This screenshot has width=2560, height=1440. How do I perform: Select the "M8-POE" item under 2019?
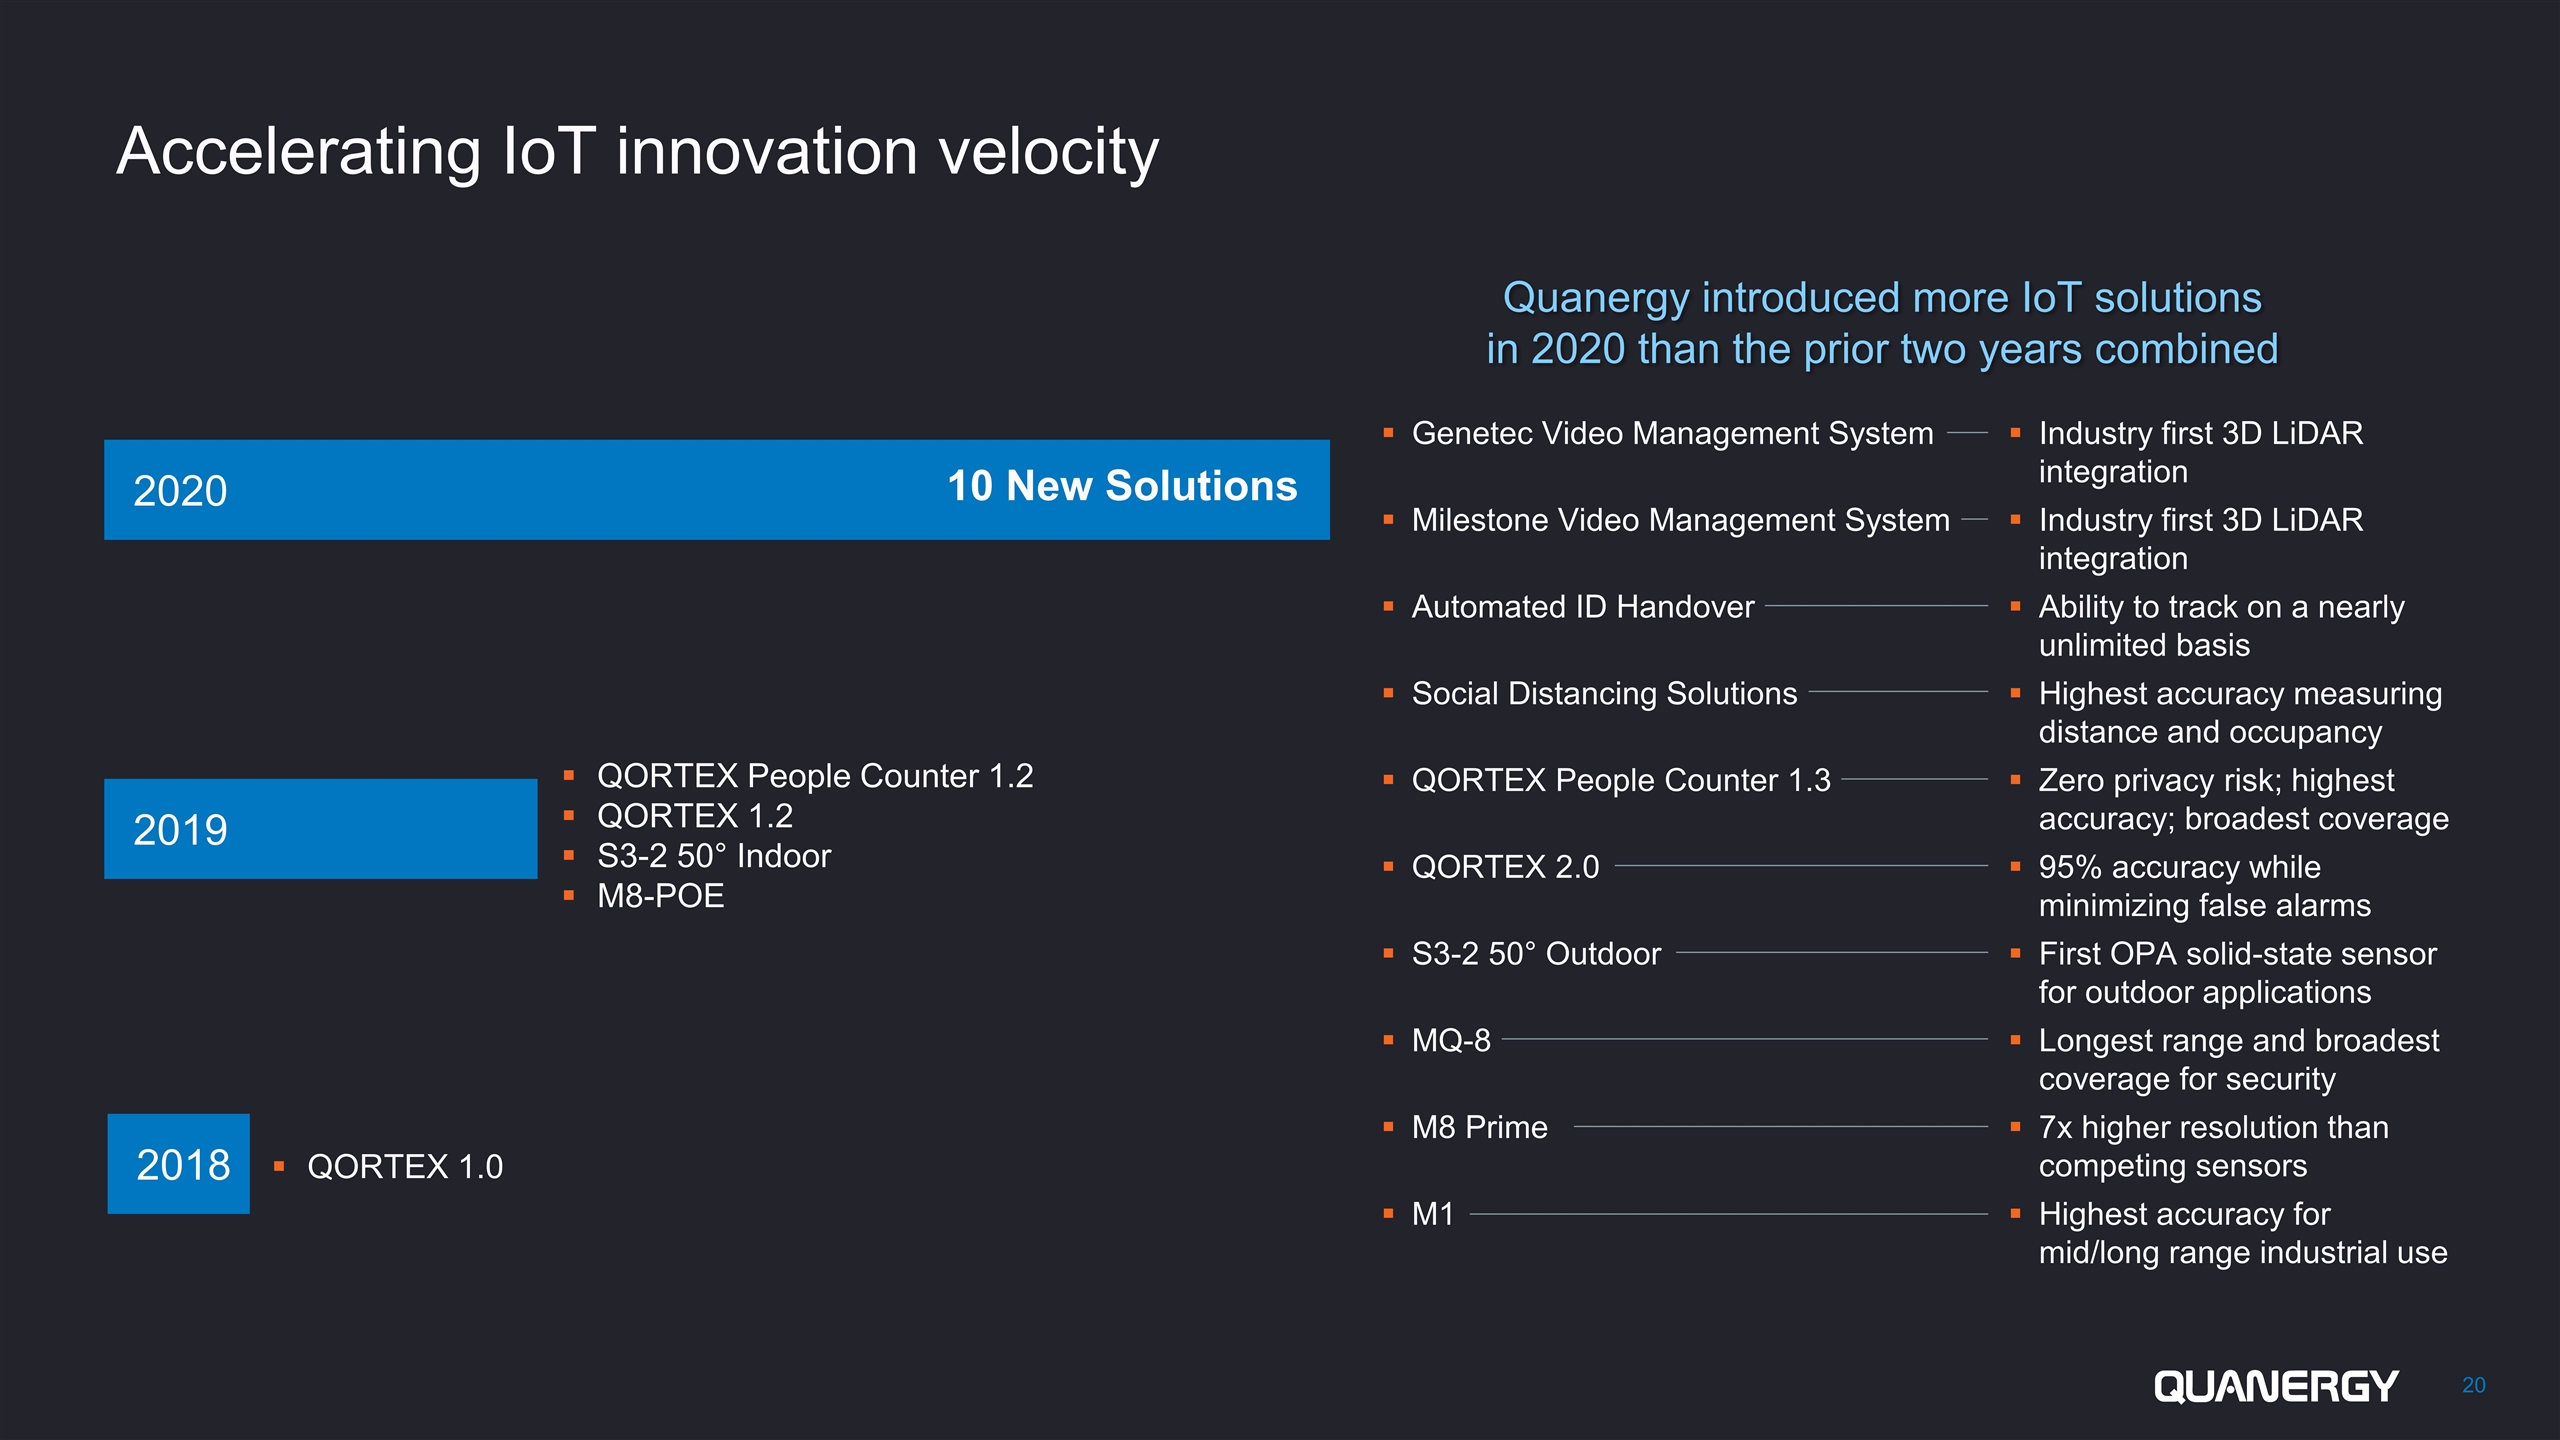[x=660, y=896]
